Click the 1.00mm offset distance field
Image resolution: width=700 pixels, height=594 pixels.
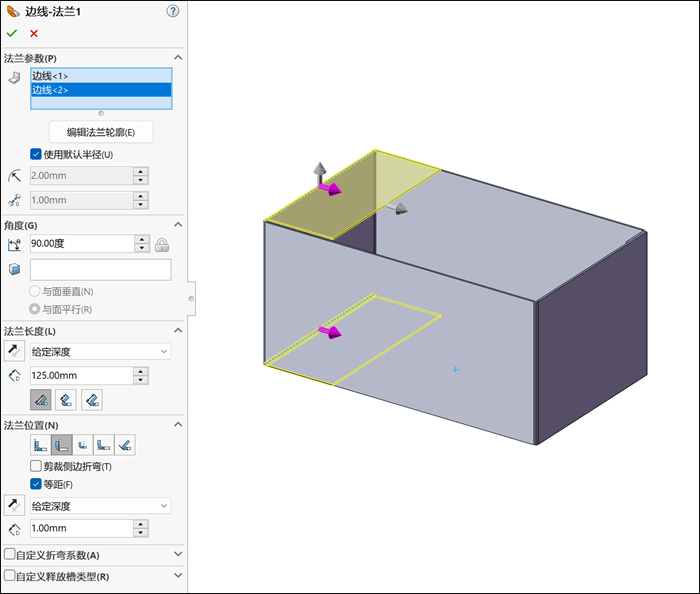tap(82, 528)
